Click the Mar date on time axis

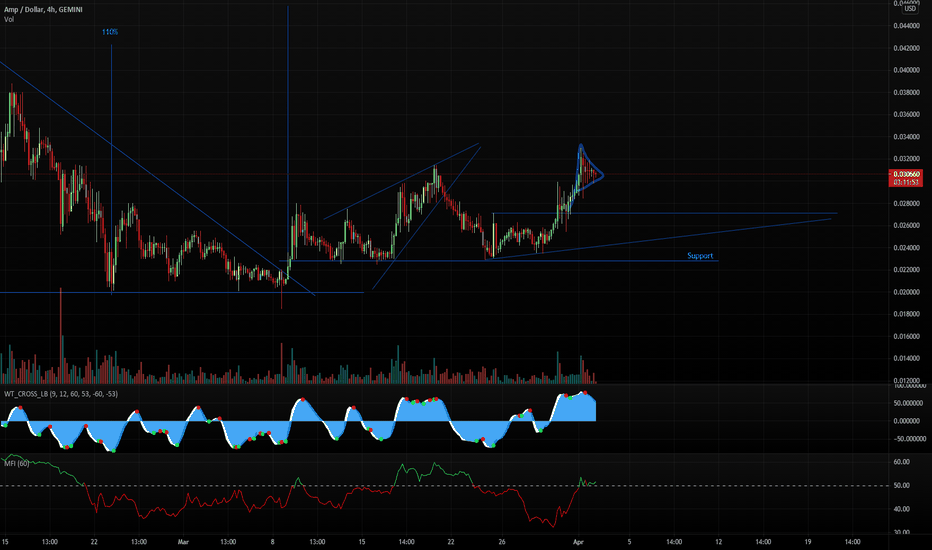click(x=183, y=542)
